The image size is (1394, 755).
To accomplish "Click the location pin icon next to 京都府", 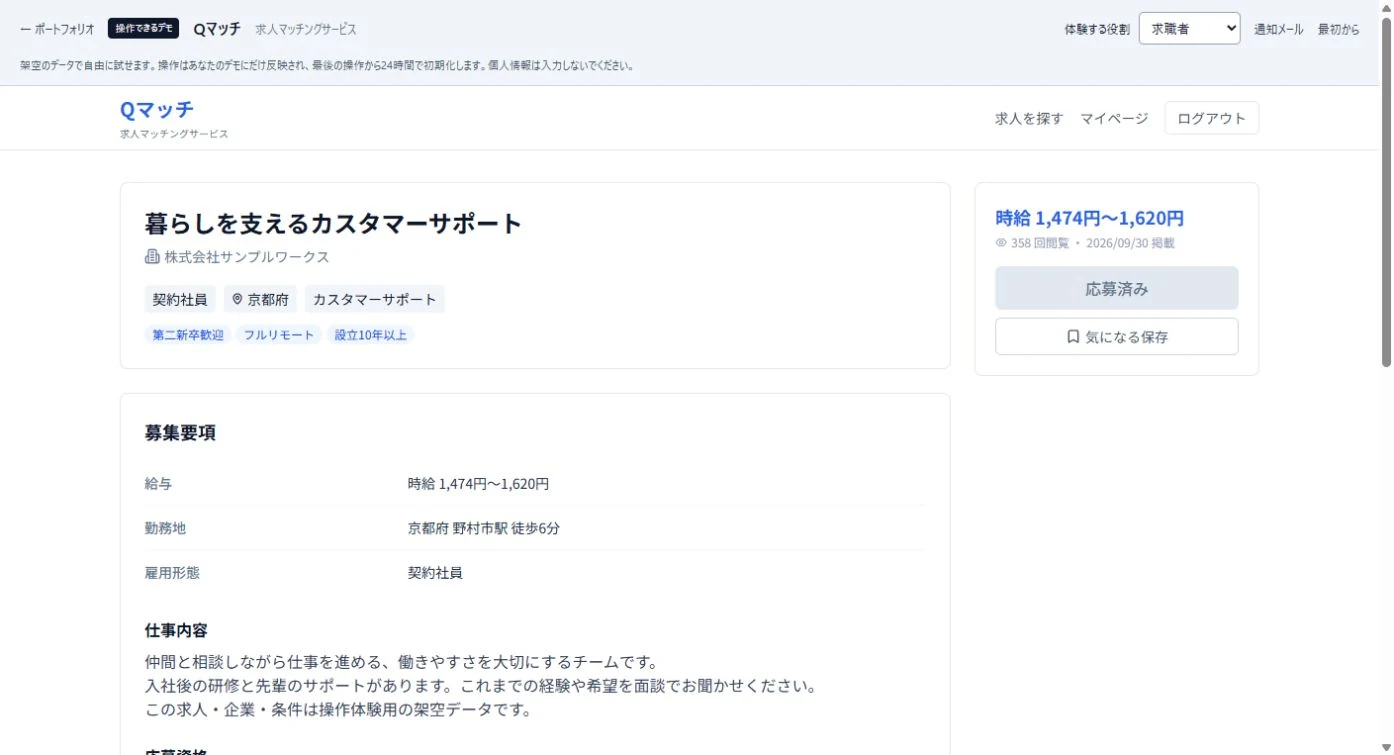I will pyautogui.click(x=237, y=299).
